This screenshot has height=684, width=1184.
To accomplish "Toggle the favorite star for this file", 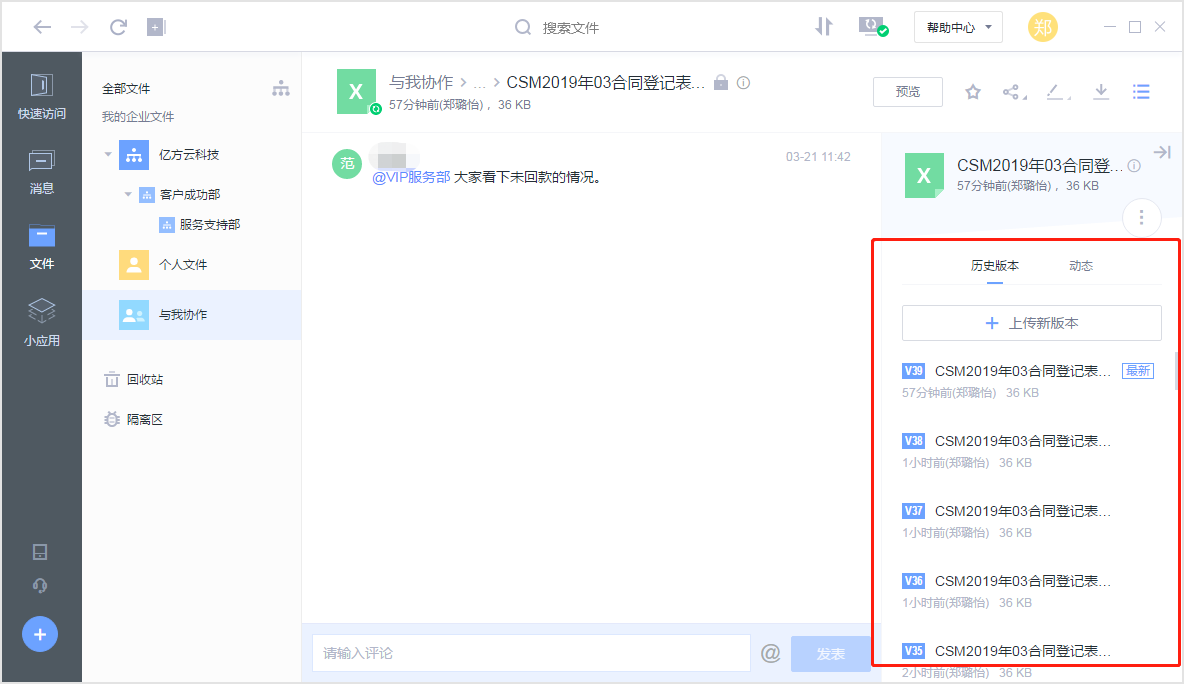I will [x=972, y=91].
